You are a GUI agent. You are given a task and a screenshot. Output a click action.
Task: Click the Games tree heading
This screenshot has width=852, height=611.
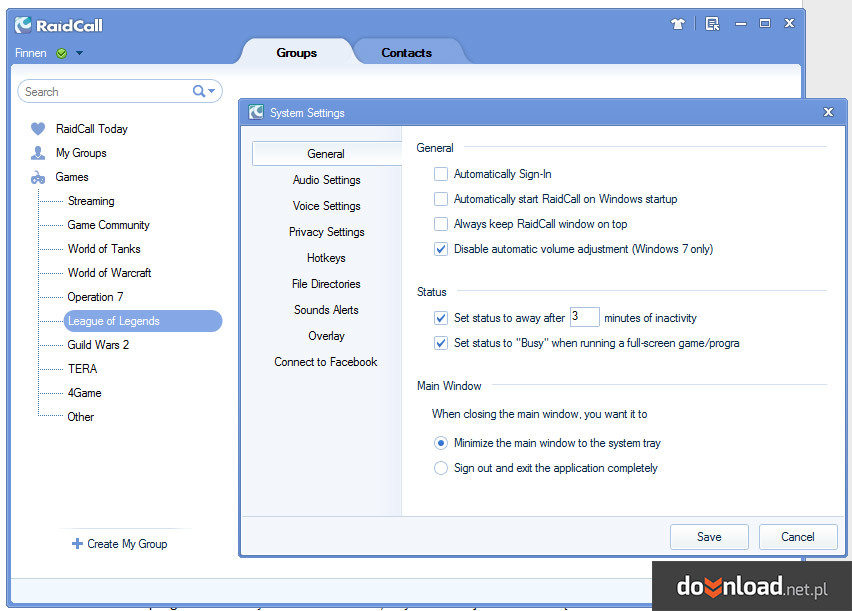coord(72,177)
